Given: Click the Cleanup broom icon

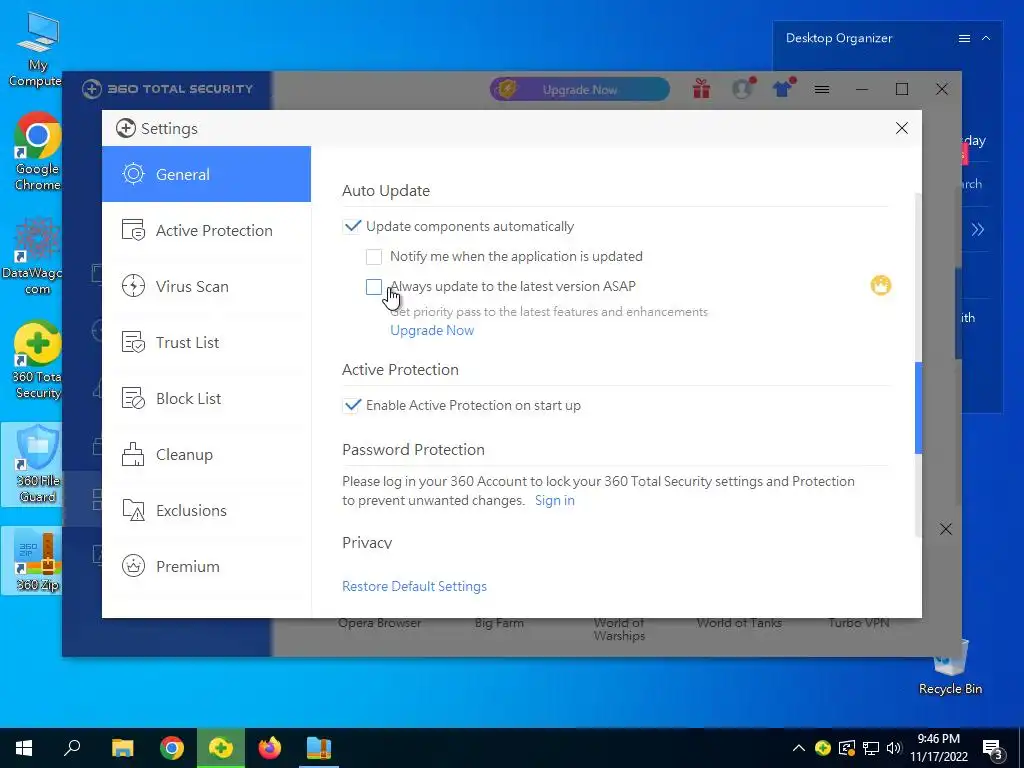Looking at the screenshot, I should tap(133, 455).
